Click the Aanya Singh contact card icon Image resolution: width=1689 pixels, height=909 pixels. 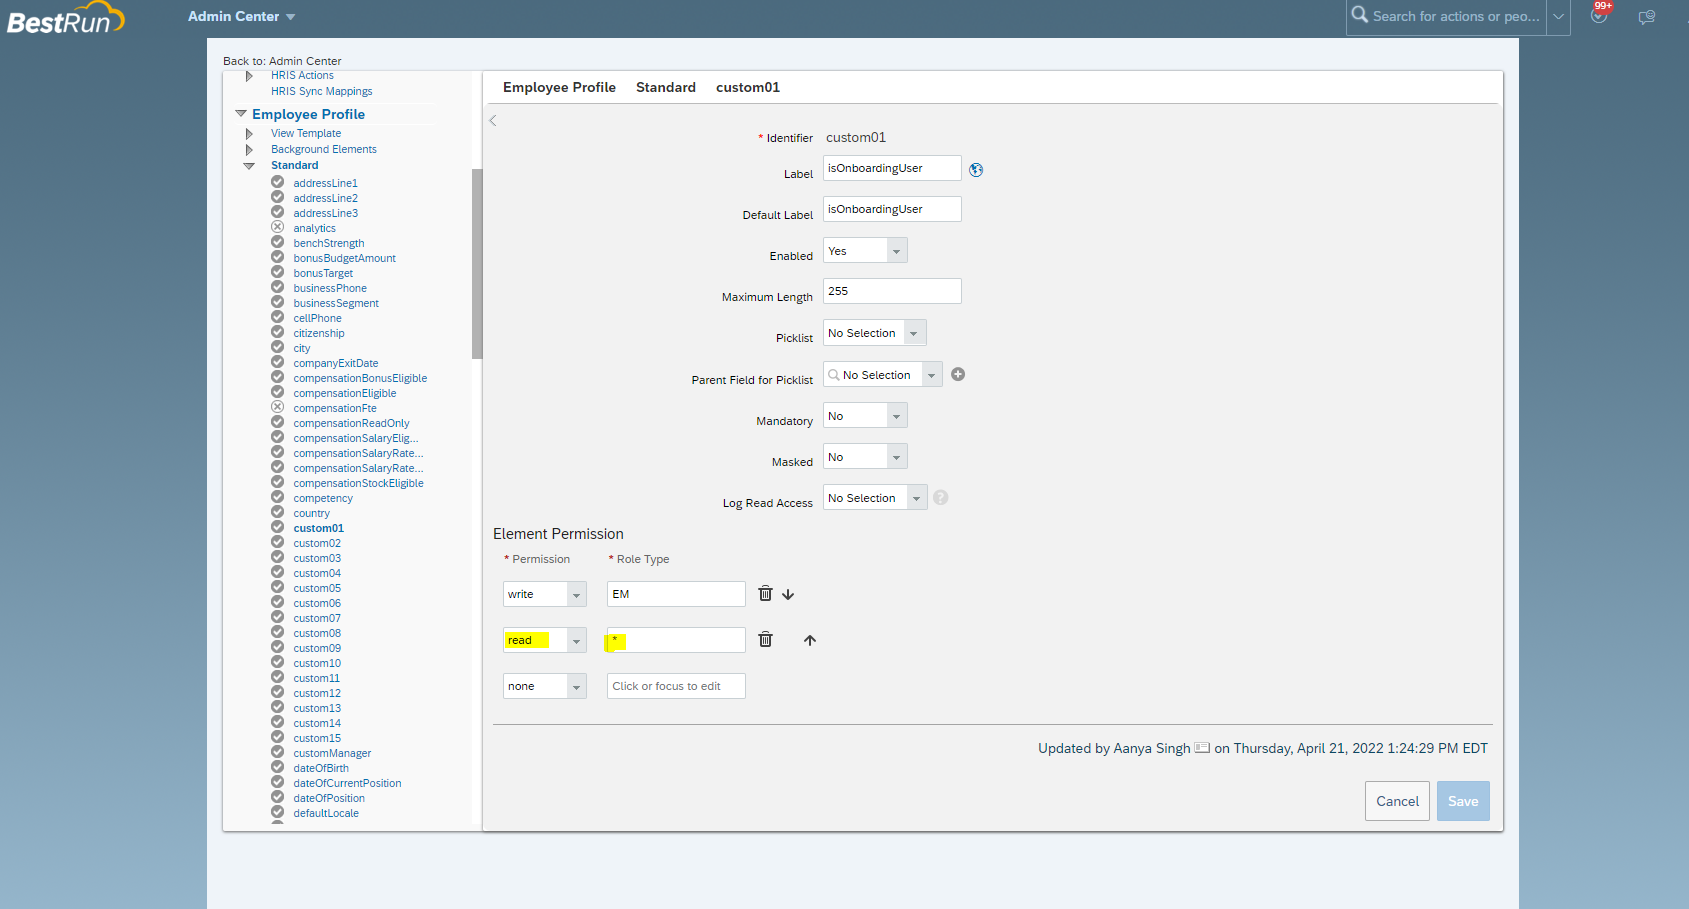[x=1202, y=748]
